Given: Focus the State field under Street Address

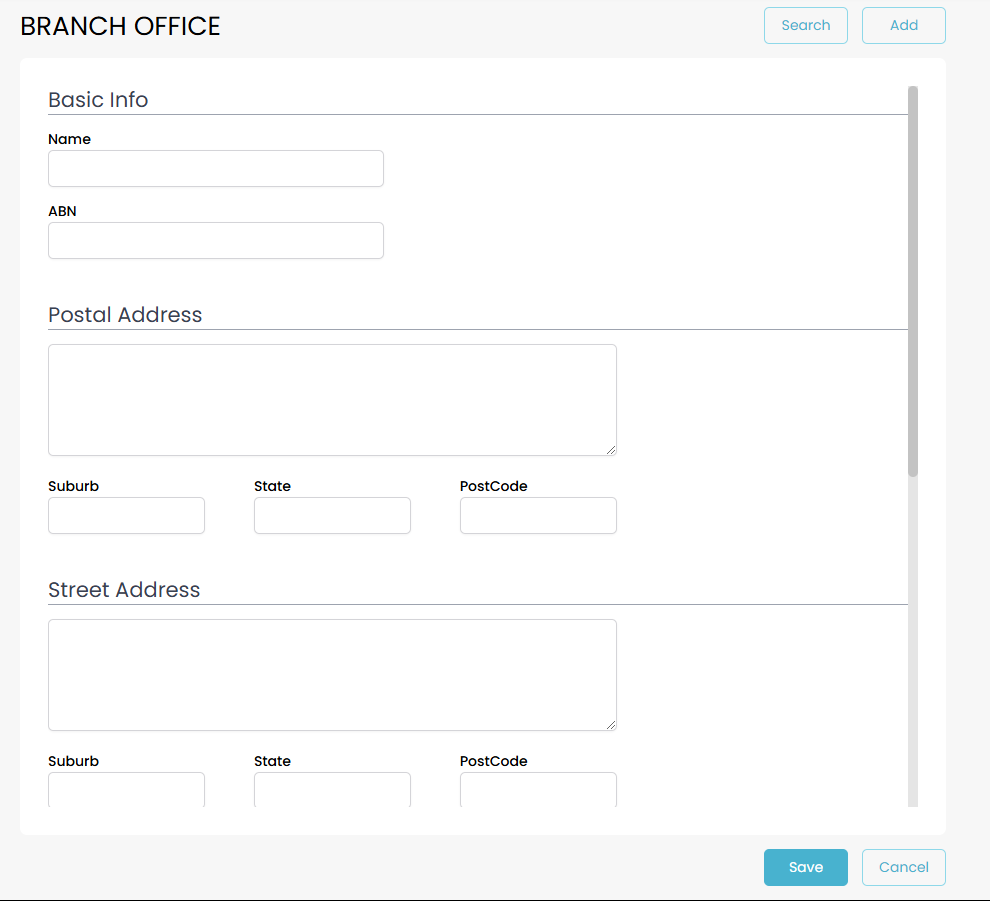Looking at the screenshot, I should click(x=332, y=789).
